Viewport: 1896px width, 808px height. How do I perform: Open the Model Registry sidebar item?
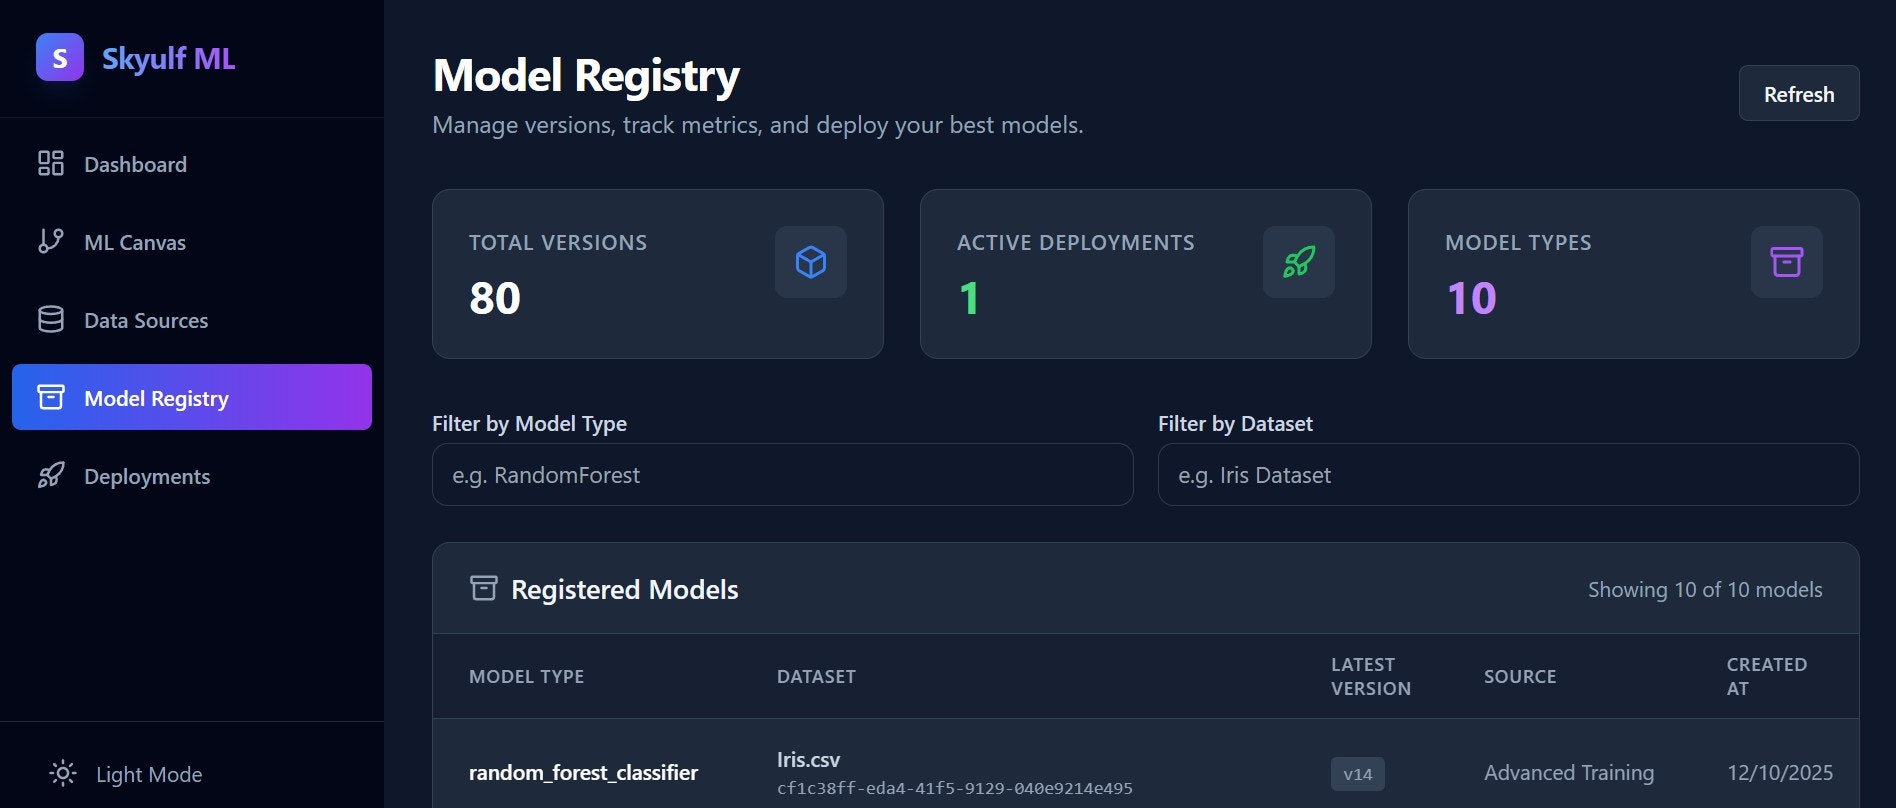click(x=192, y=397)
